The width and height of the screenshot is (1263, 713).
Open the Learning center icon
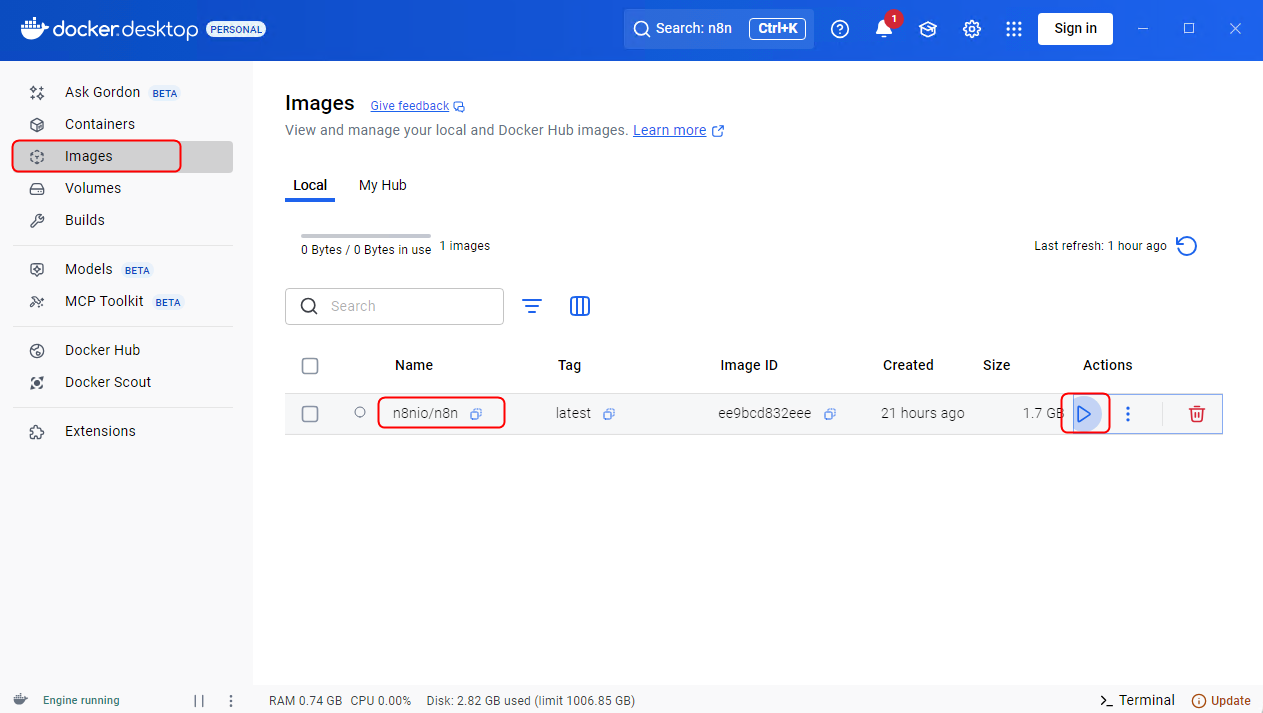[928, 29]
